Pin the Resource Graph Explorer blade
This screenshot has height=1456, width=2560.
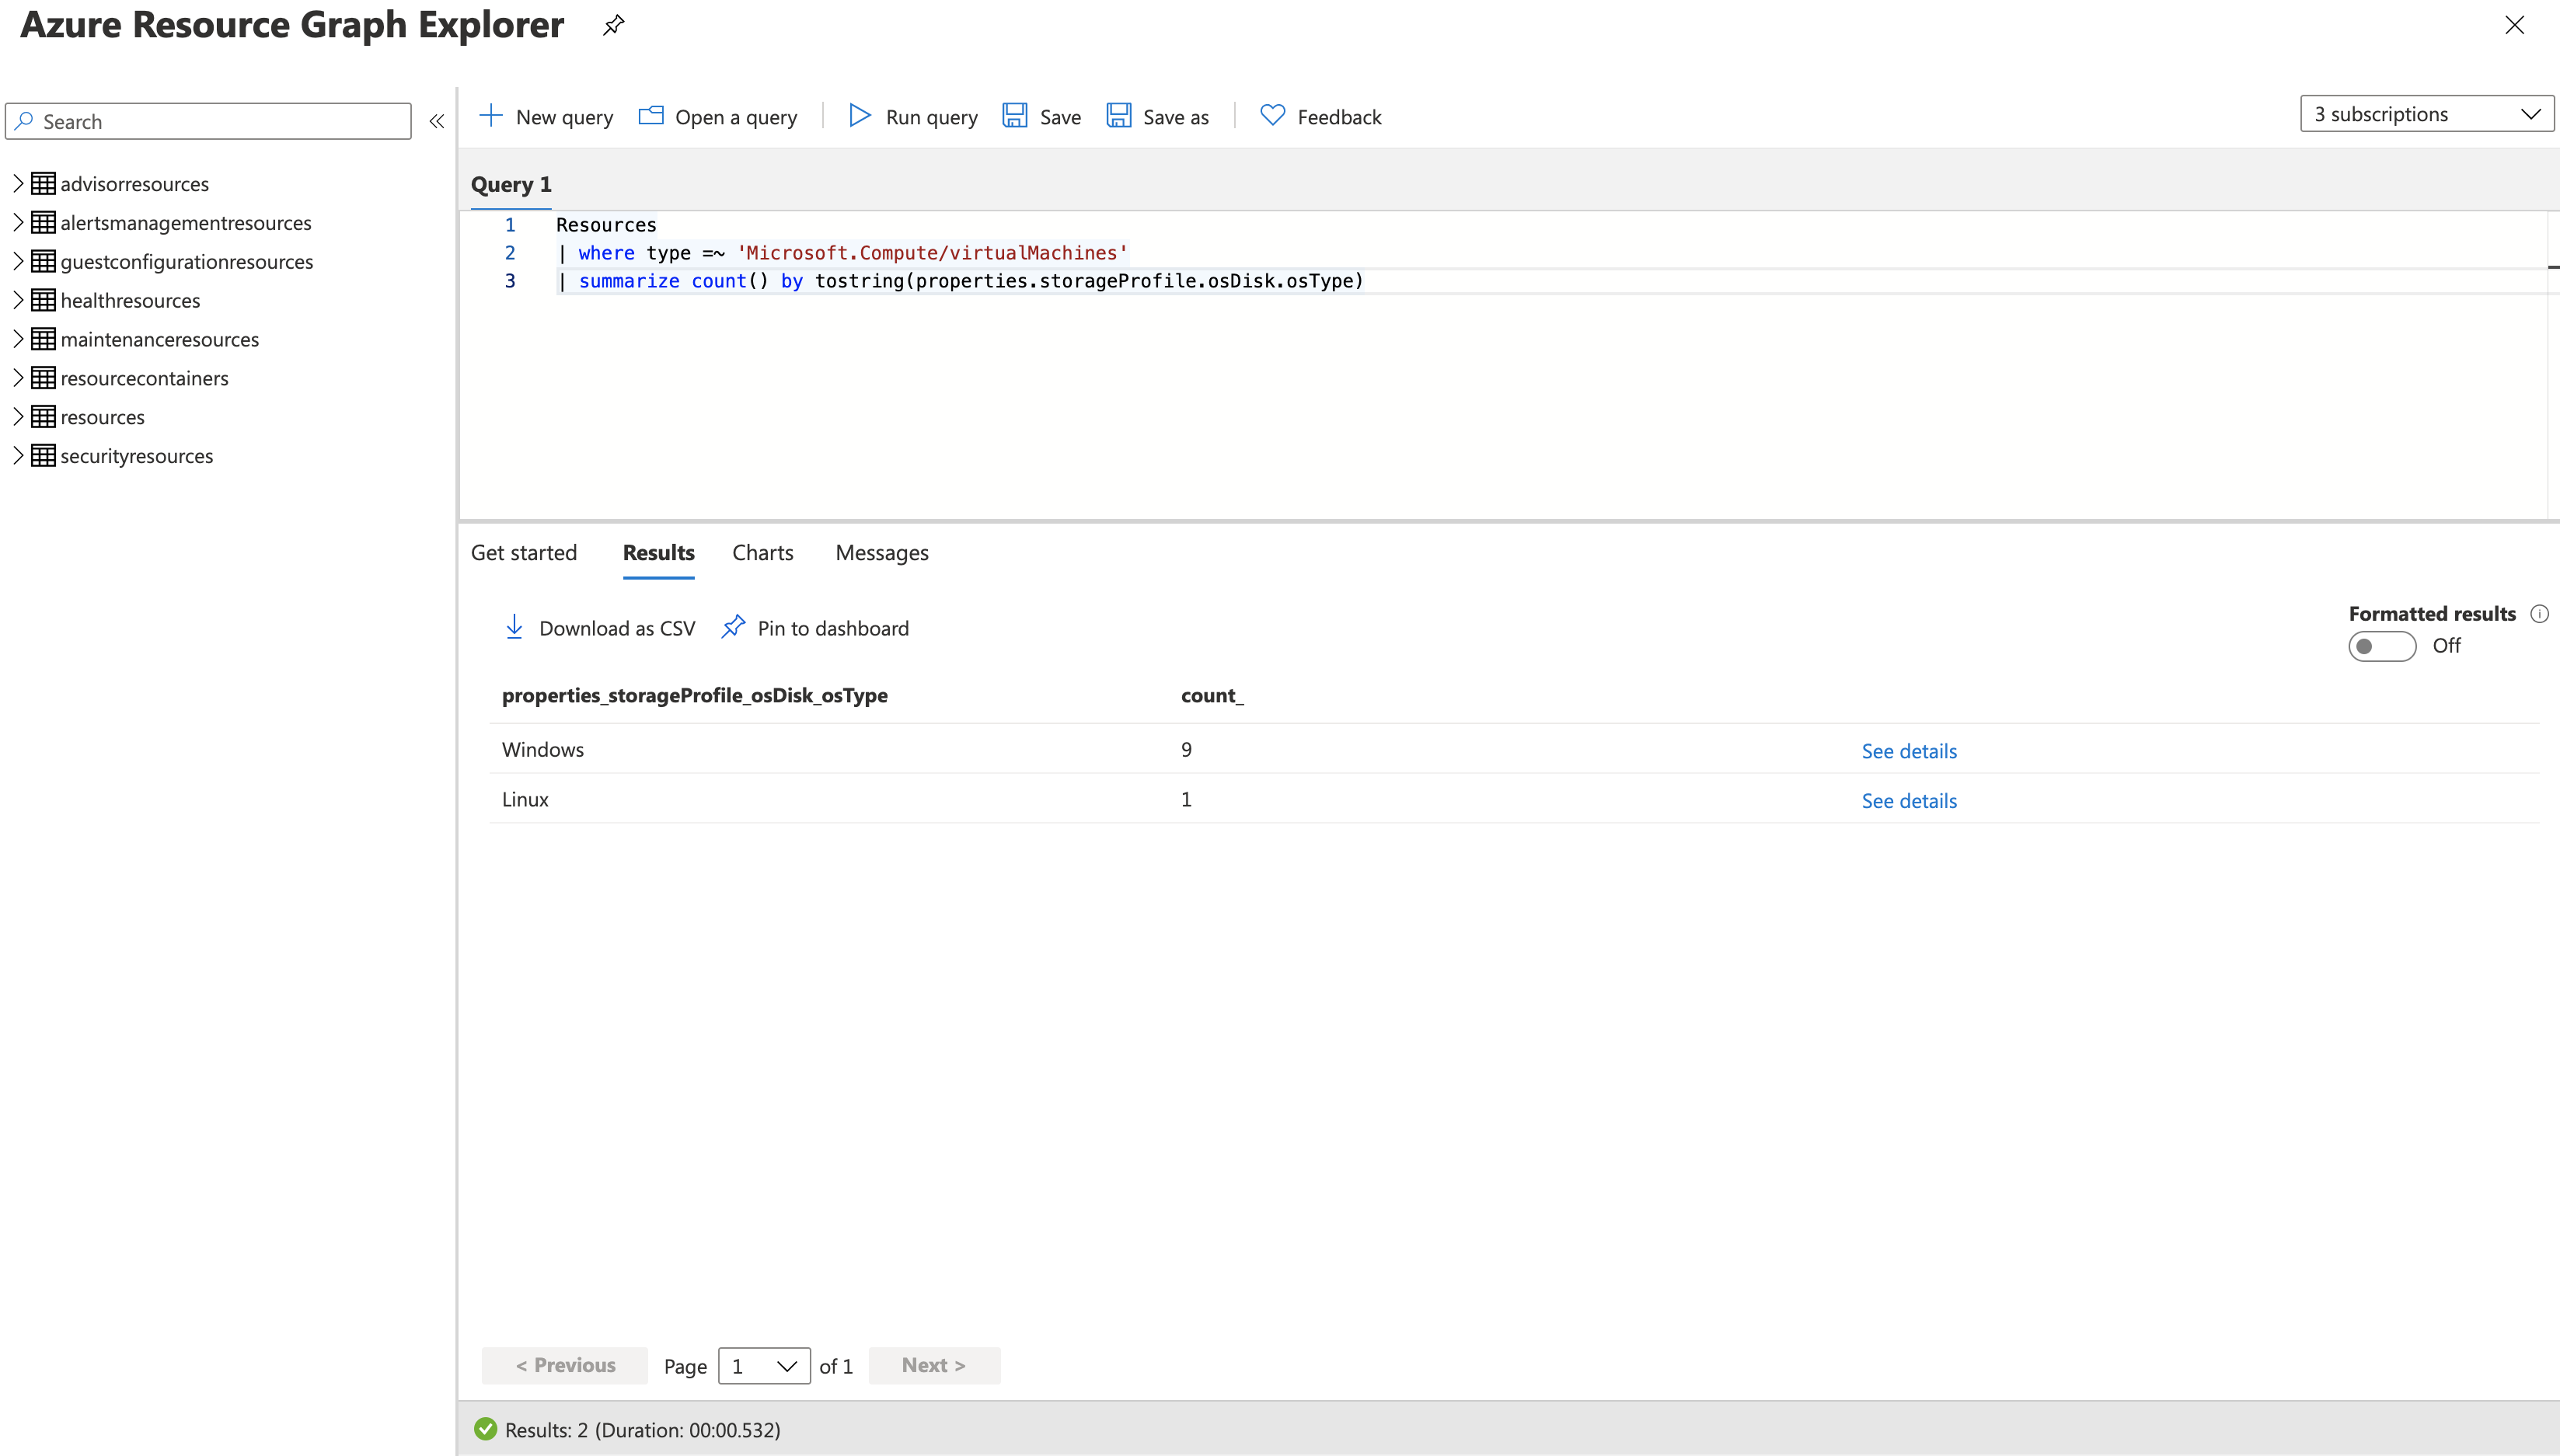613,25
